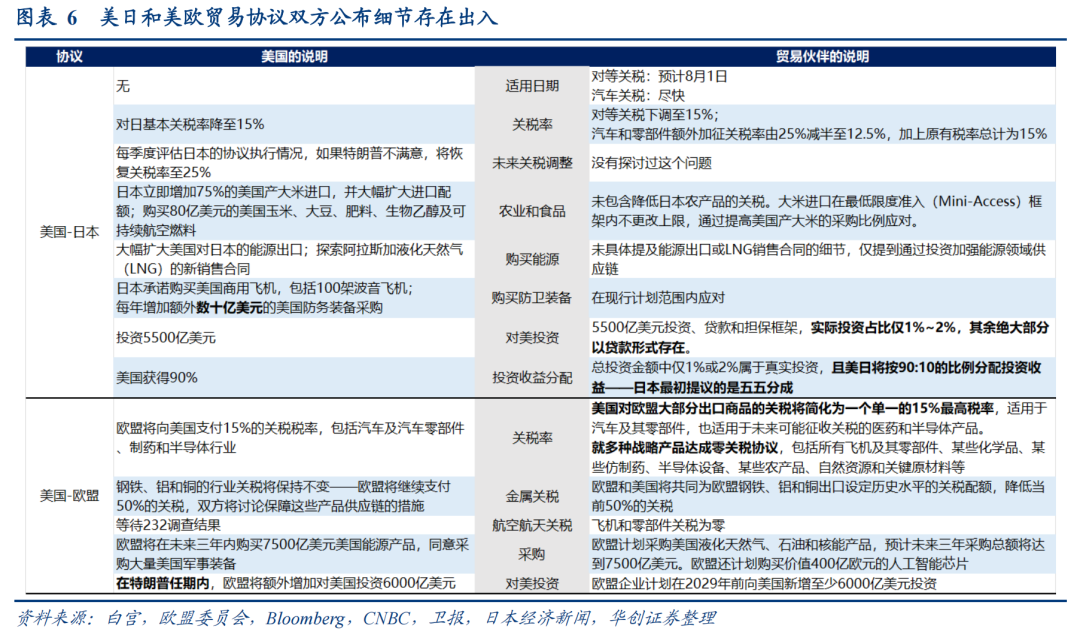
Task: Click the "投资收益分配" category cell
Action: point(531,377)
